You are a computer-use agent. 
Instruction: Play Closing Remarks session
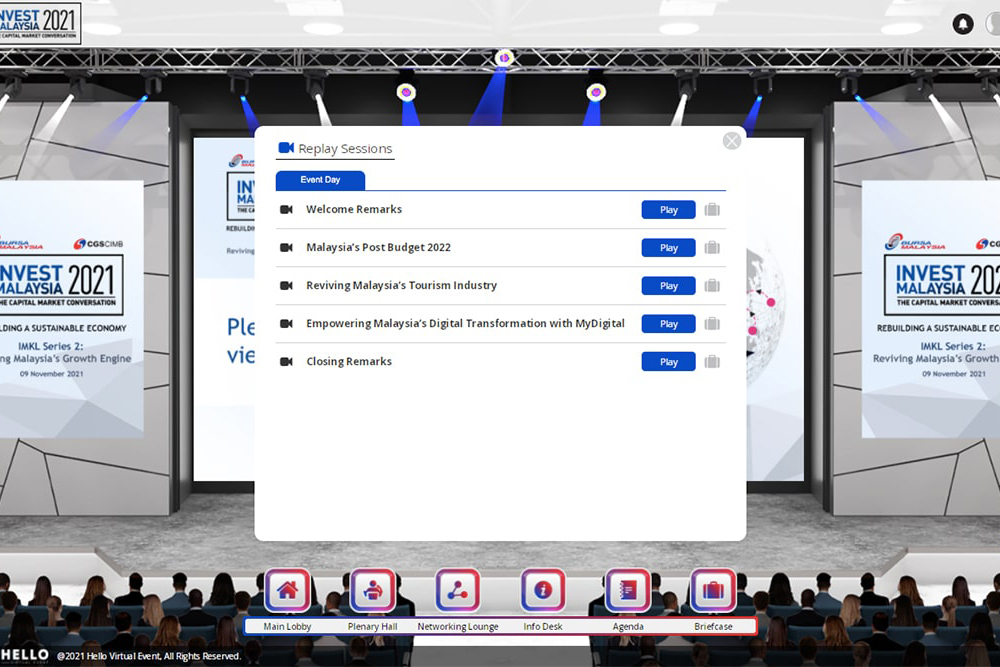[x=668, y=362]
